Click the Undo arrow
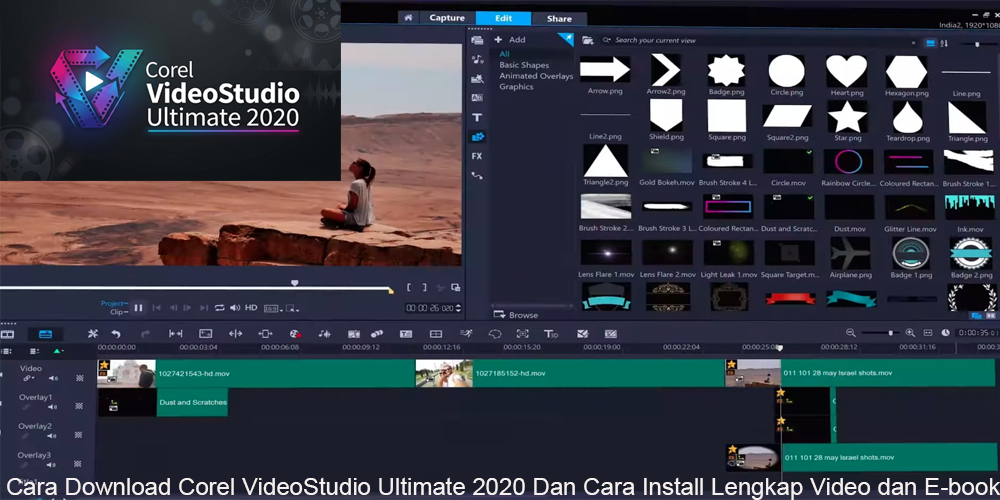 (x=115, y=334)
